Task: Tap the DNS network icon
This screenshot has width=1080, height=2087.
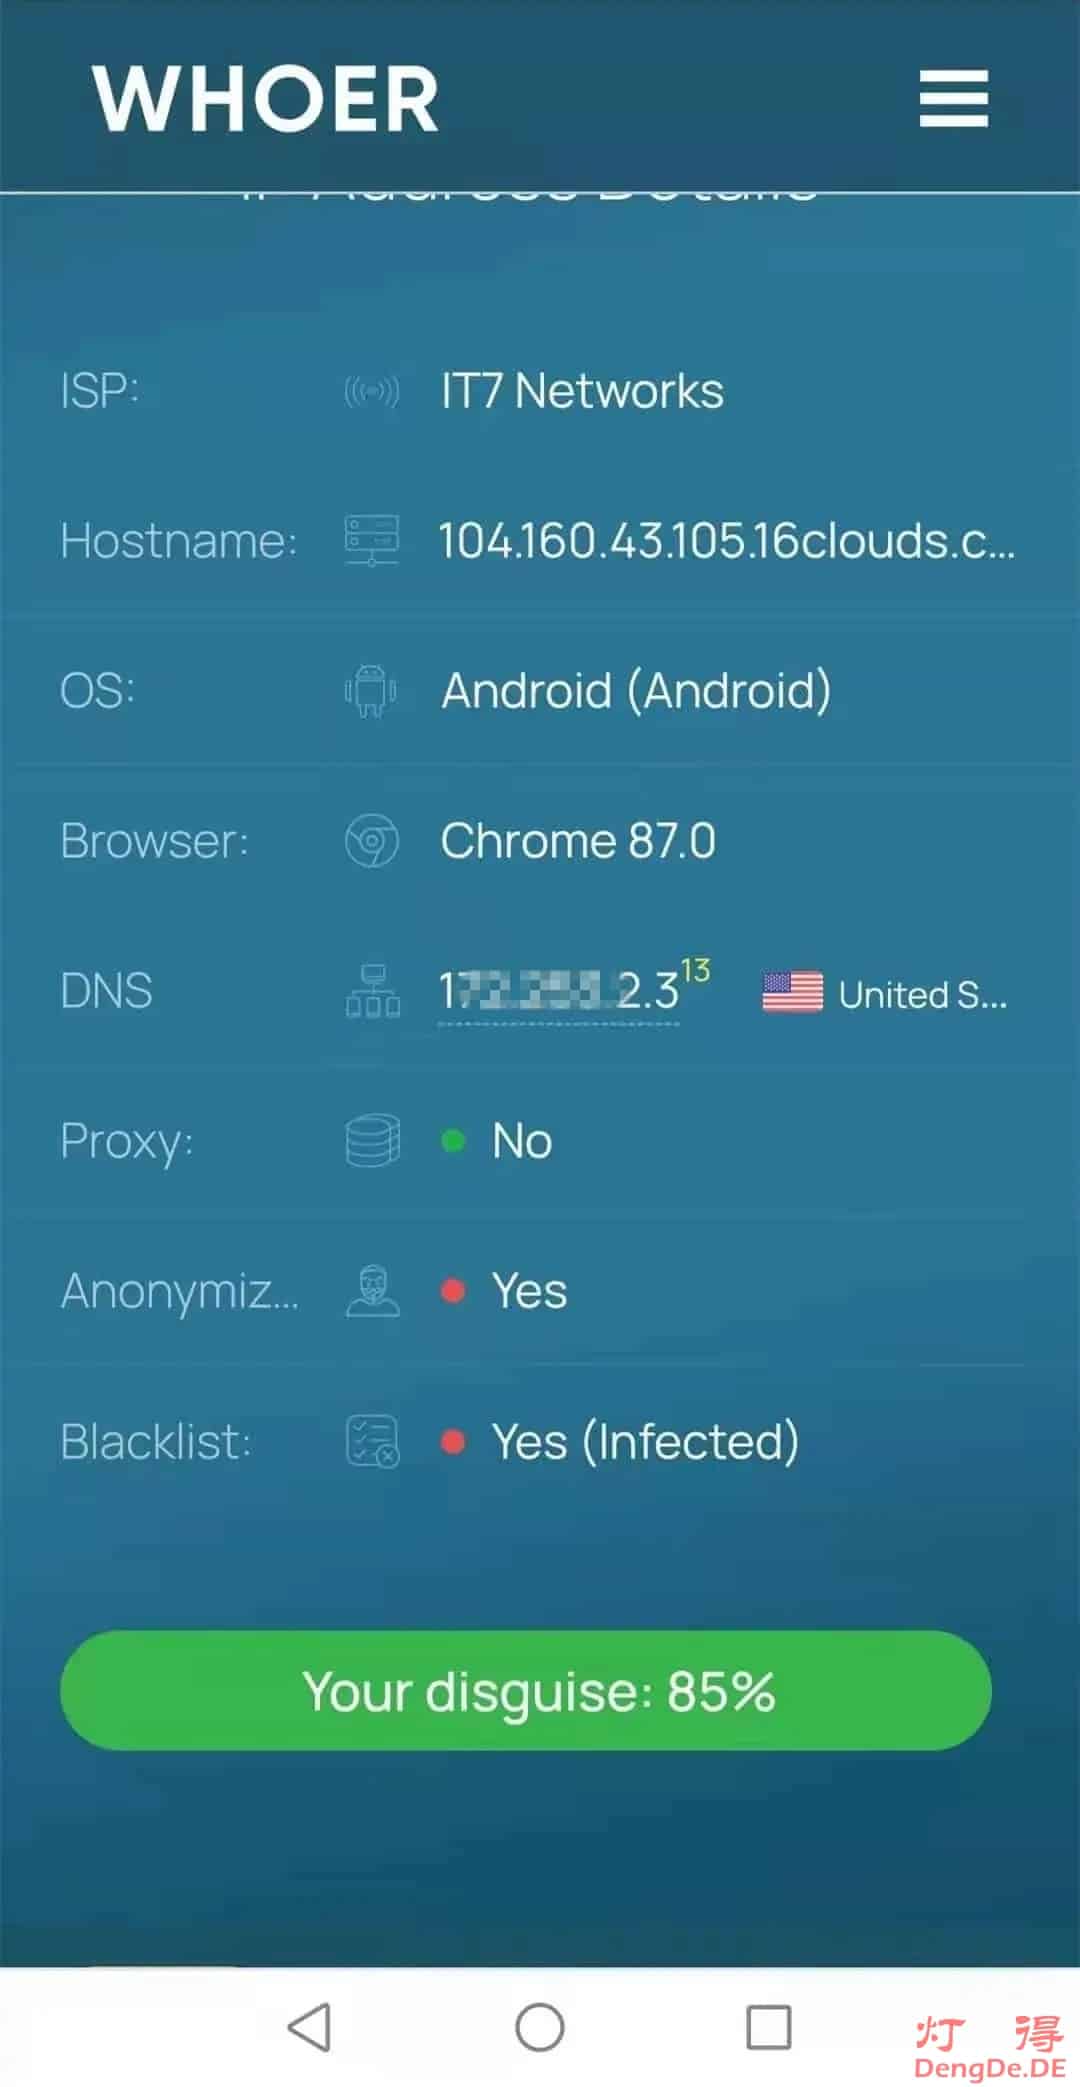Action: pyautogui.click(x=373, y=991)
